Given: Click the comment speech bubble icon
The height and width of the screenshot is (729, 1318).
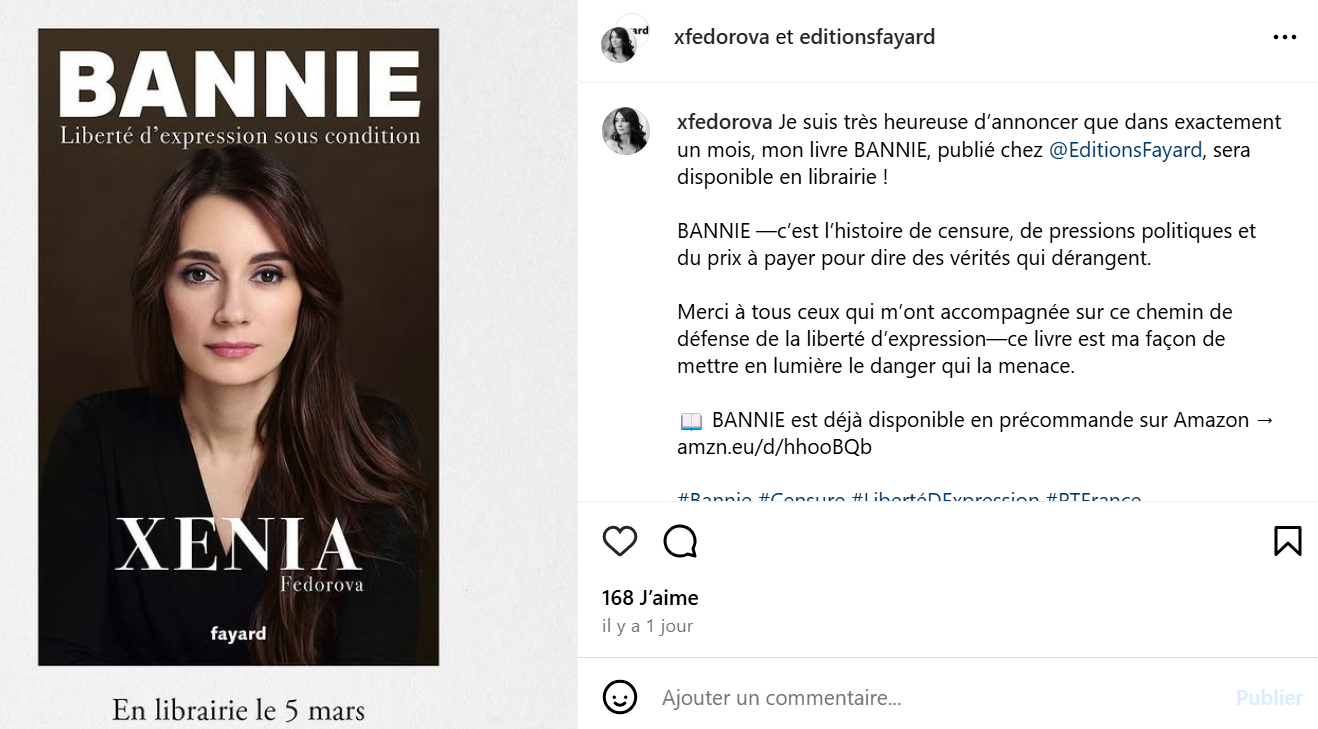Looking at the screenshot, I should pos(680,541).
